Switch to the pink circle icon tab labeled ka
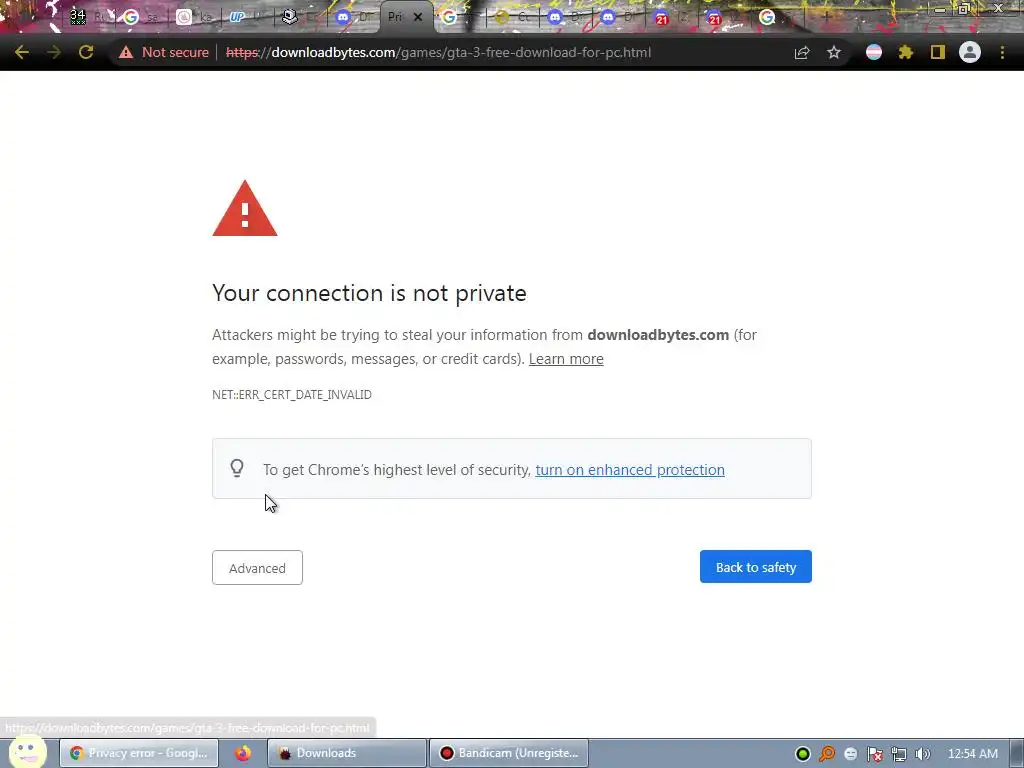This screenshot has height=768, width=1024. 194,17
